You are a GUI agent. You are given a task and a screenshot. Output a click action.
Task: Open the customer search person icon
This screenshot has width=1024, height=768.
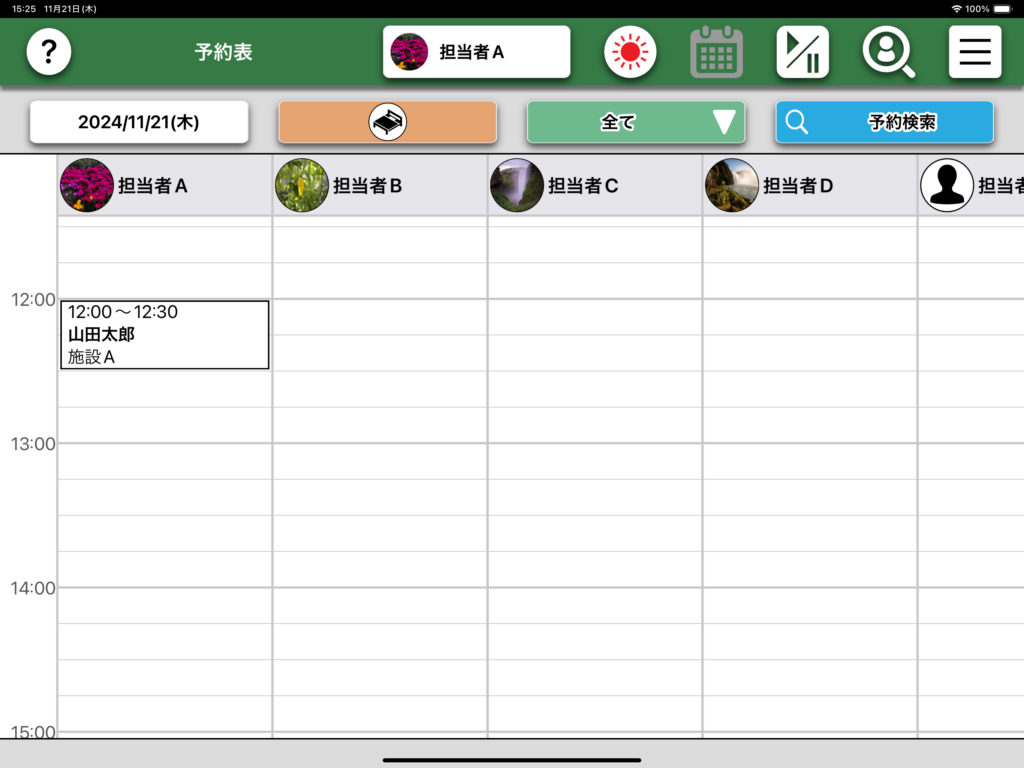[888, 52]
